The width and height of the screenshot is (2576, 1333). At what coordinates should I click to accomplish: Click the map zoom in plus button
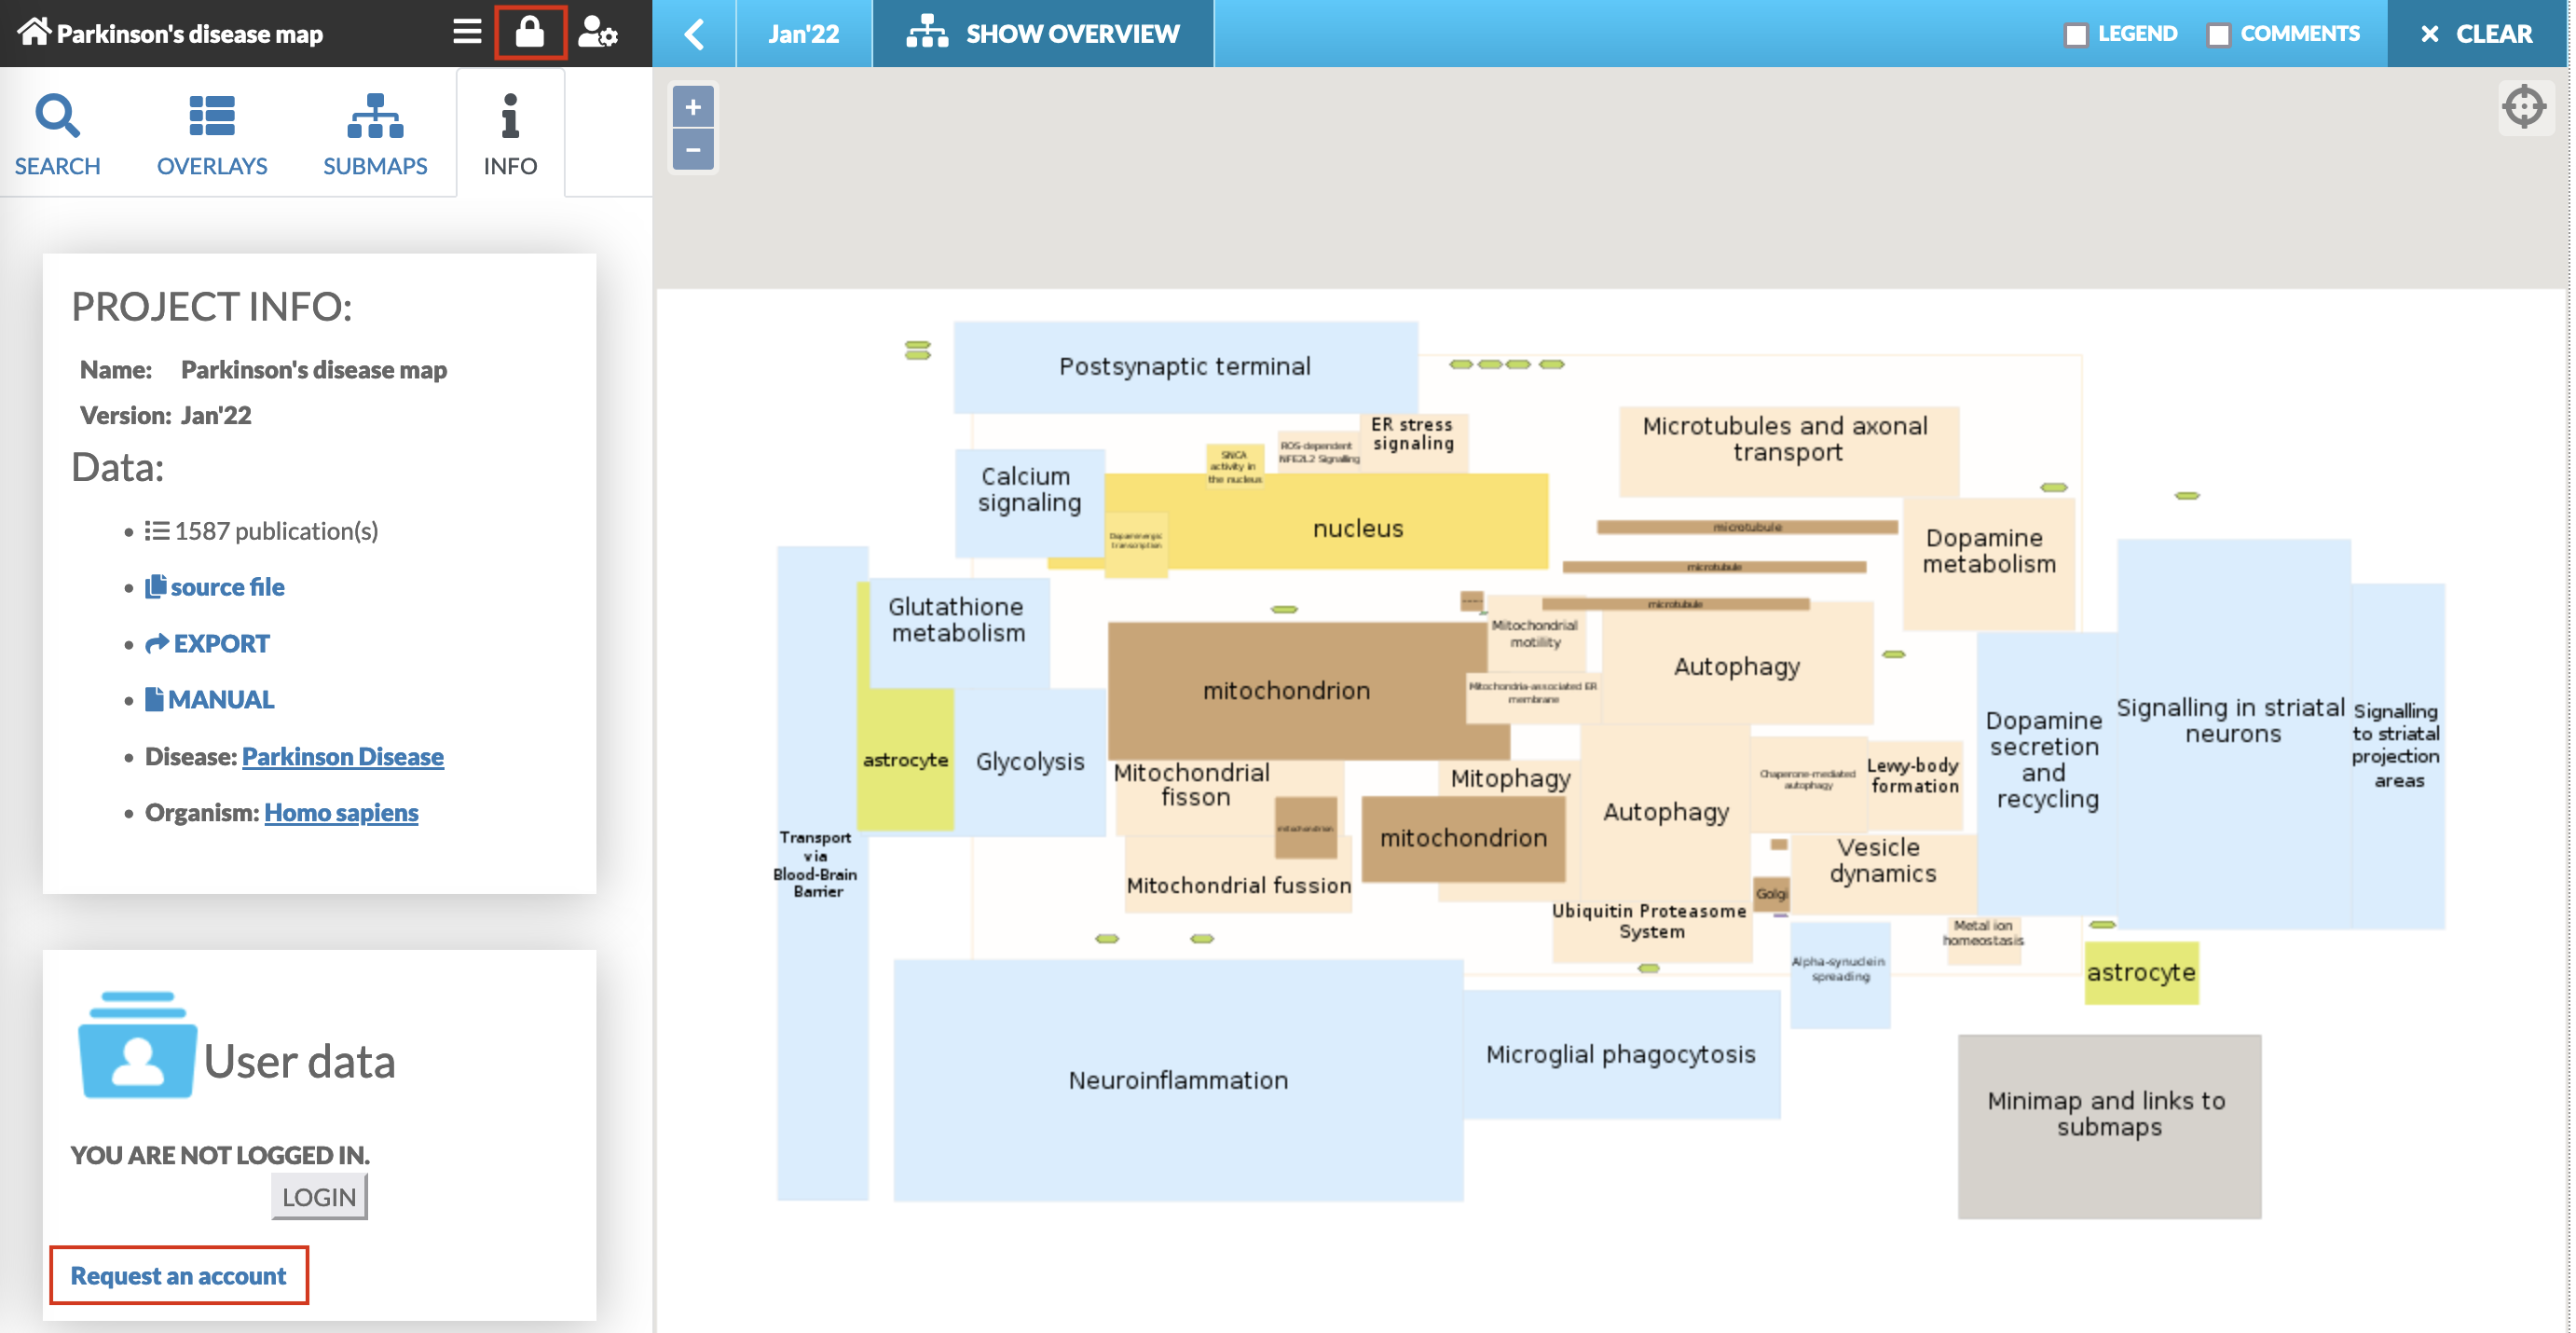[x=693, y=107]
